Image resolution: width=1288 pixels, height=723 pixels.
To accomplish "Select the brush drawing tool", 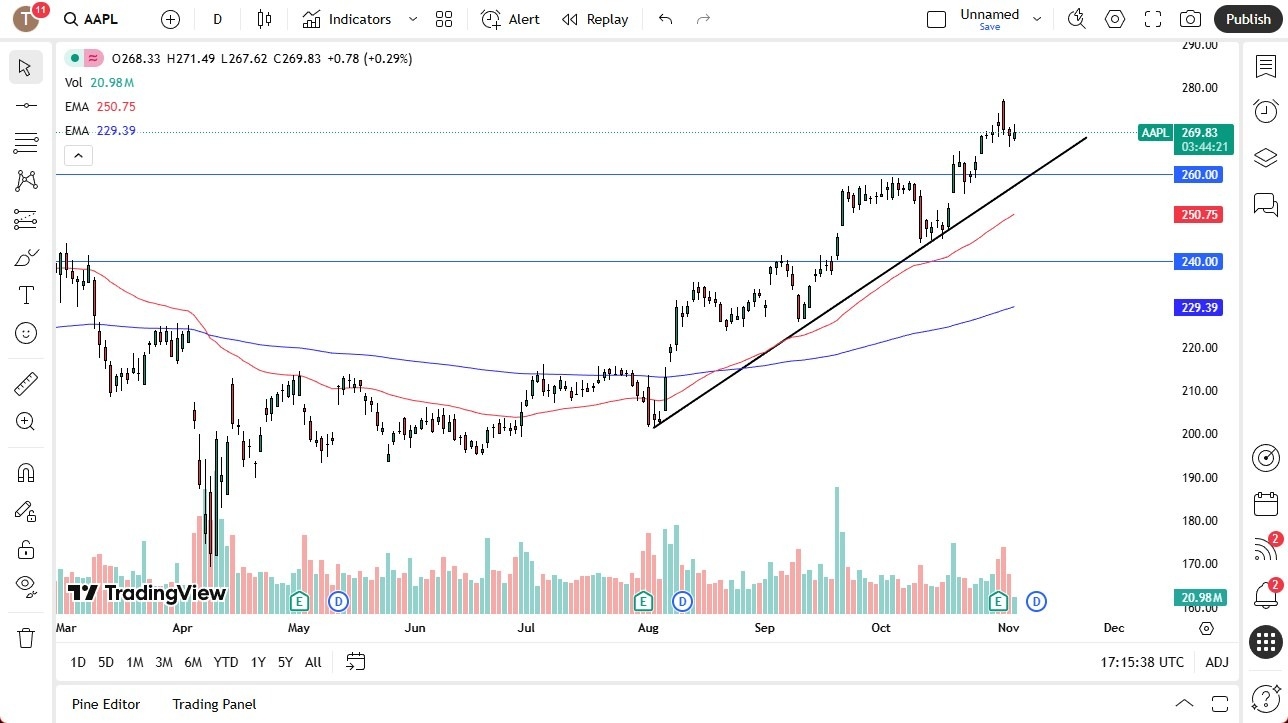I will [25, 257].
